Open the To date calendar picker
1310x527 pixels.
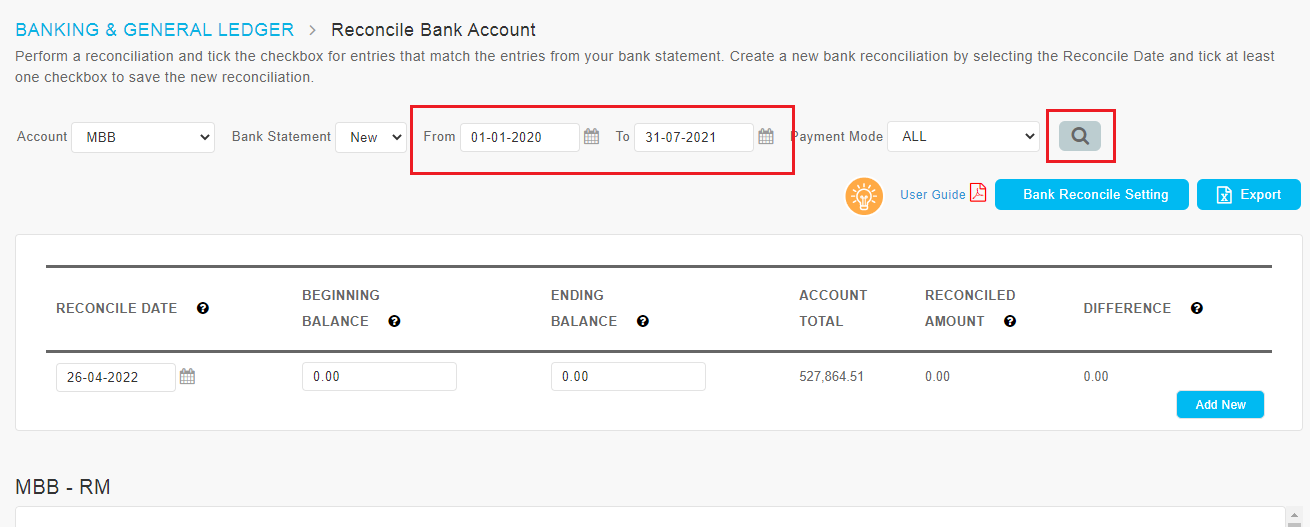pyautogui.click(x=766, y=137)
